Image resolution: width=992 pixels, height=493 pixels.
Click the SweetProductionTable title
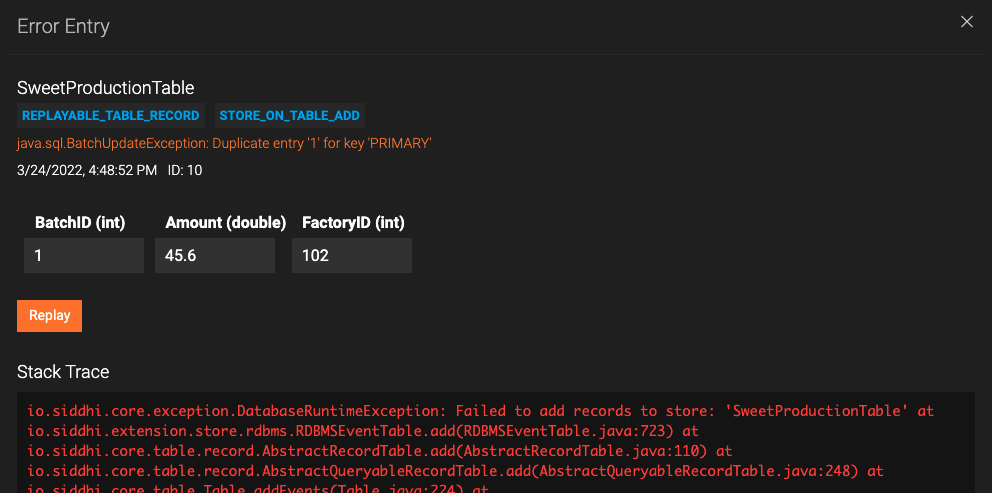point(106,88)
